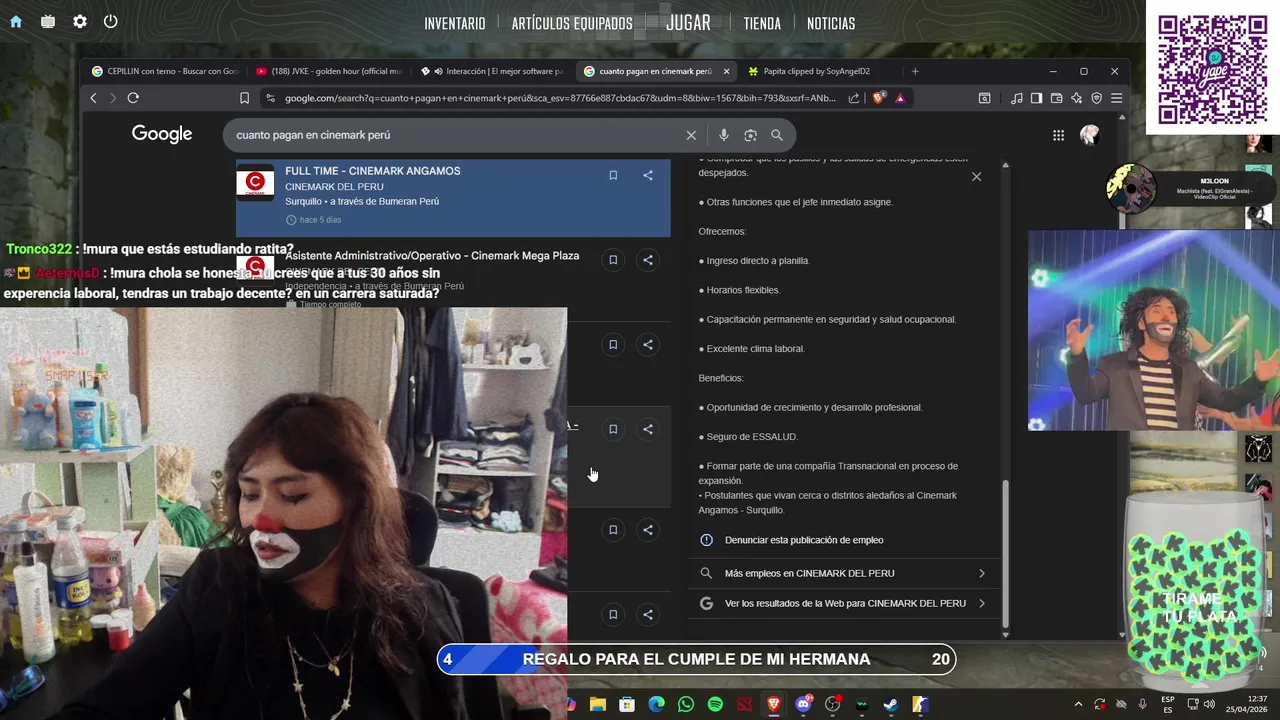This screenshot has width=1280, height=720.
Task: Open the browser hamburger menu
Action: click(x=1116, y=98)
